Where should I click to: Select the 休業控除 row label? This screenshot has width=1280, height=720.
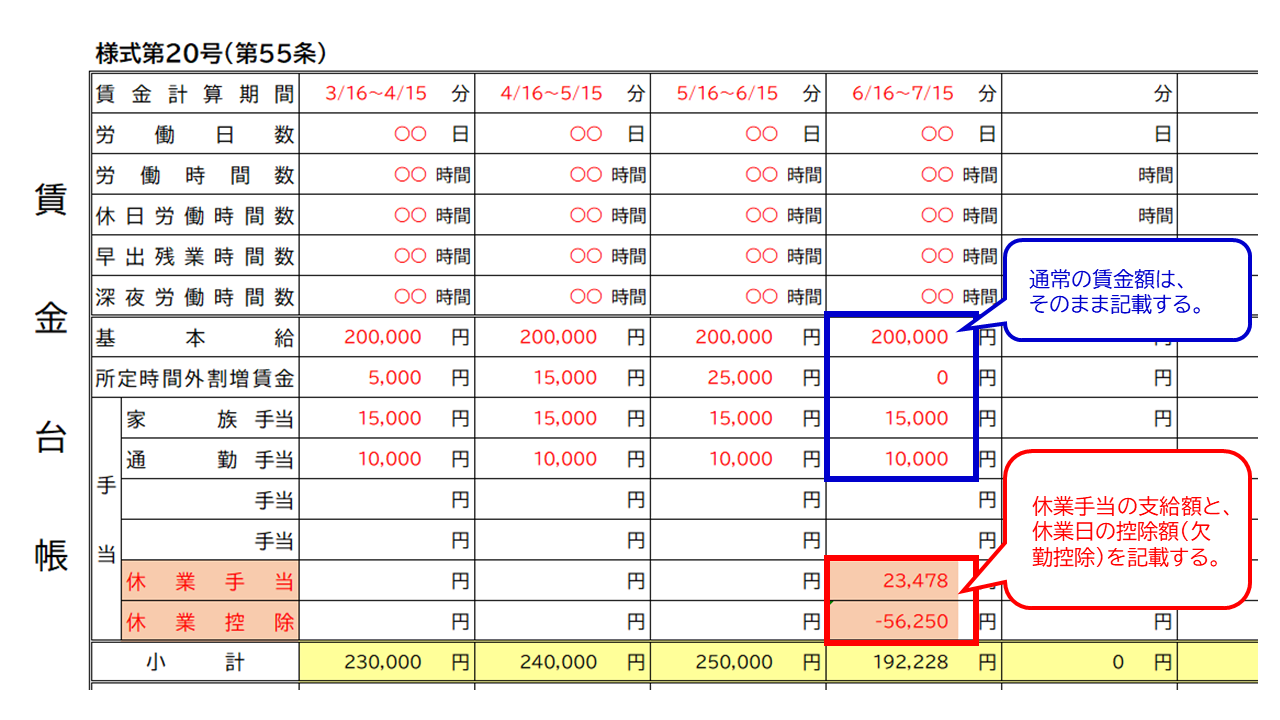point(210,622)
